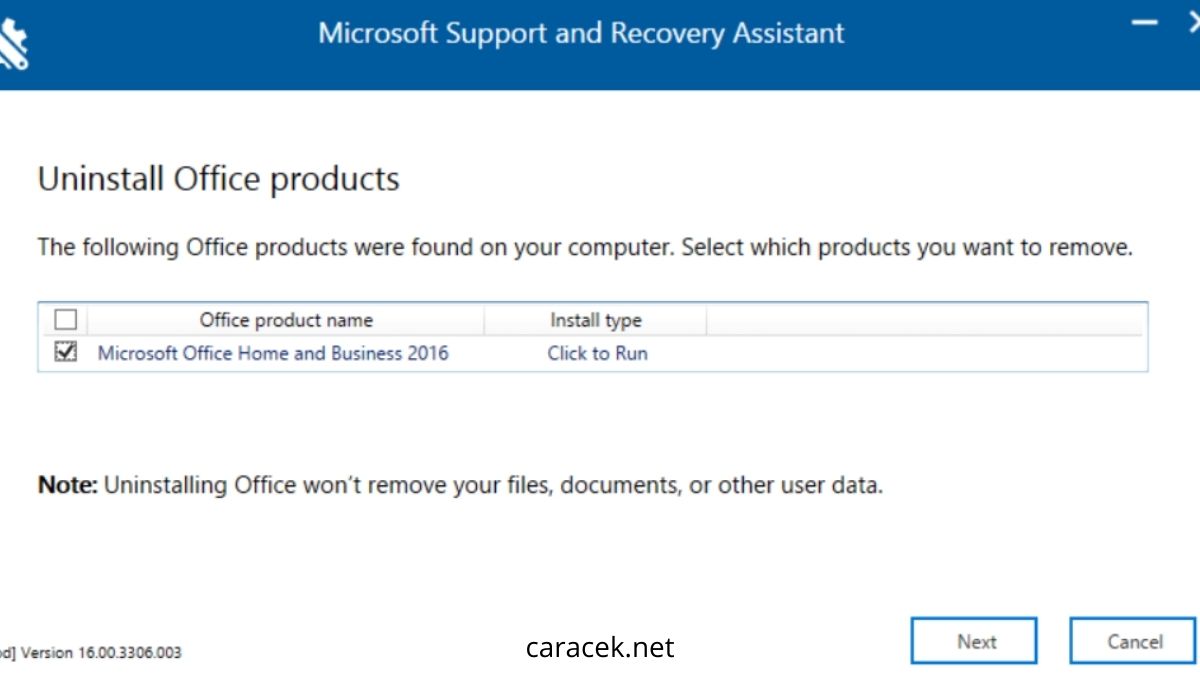Screen dimensions: 1200x675
Task: Minimize the assistant window
Action: click(x=1143, y=22)
